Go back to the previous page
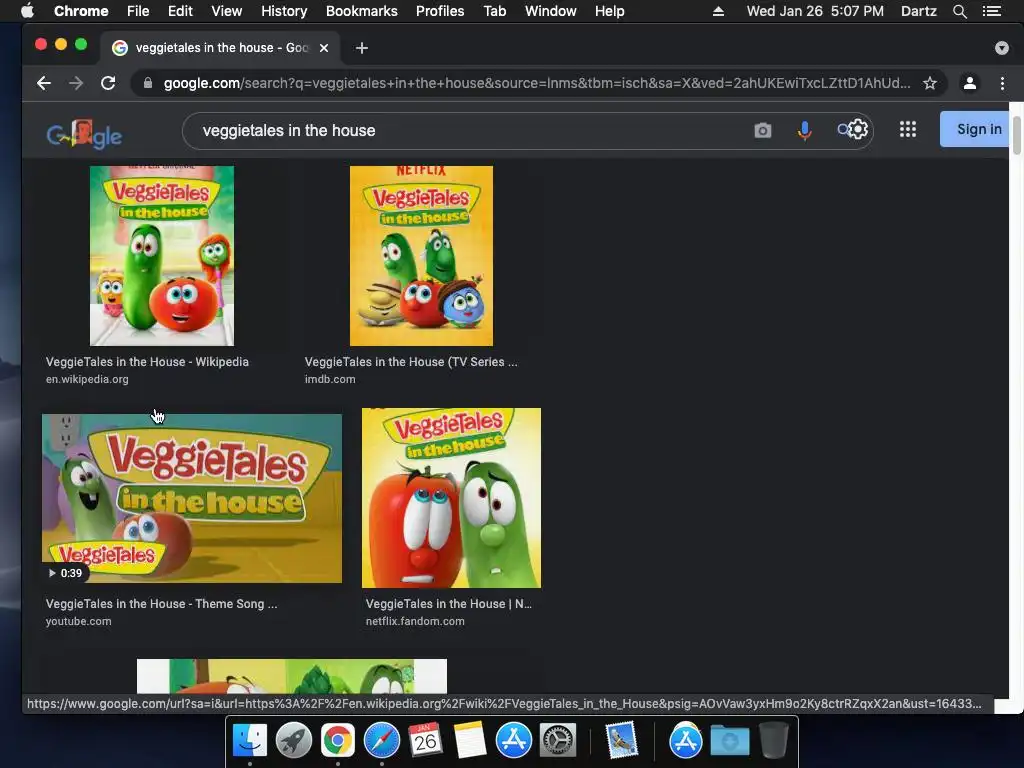The height and width of the screenshot is (768, 1024). pyautogui.click(x=44, y=83)
